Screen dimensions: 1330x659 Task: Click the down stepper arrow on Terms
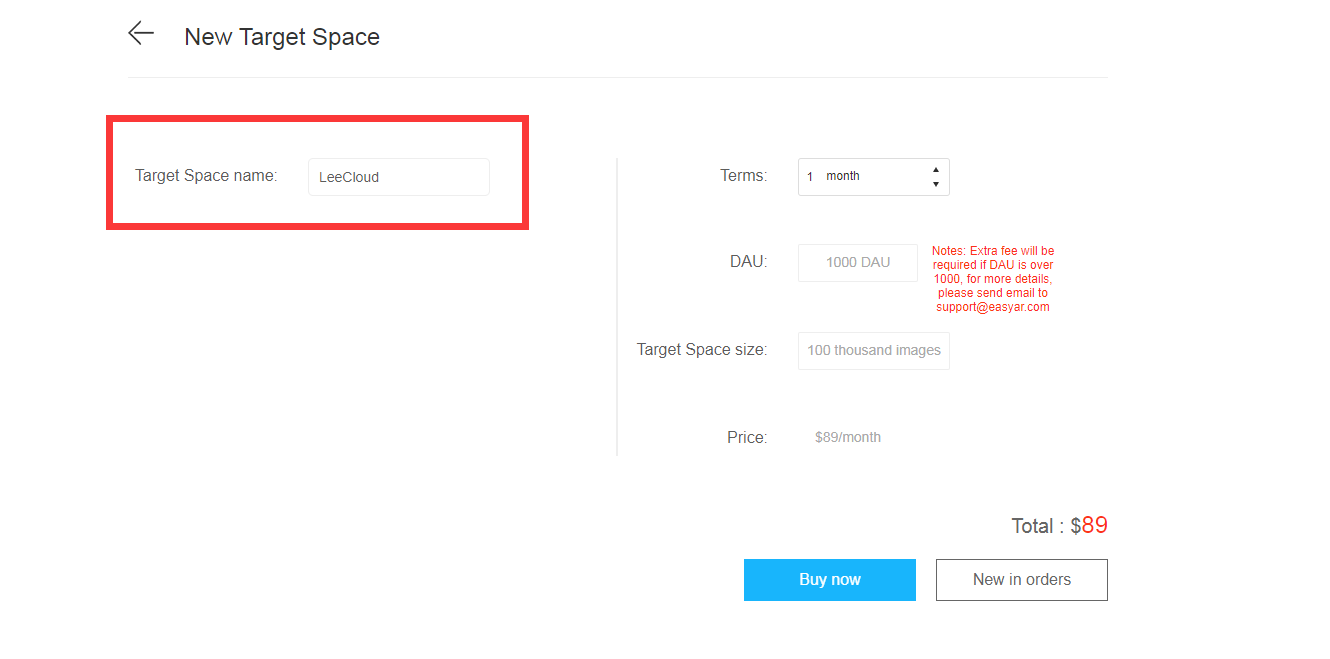tap(935, 183)
